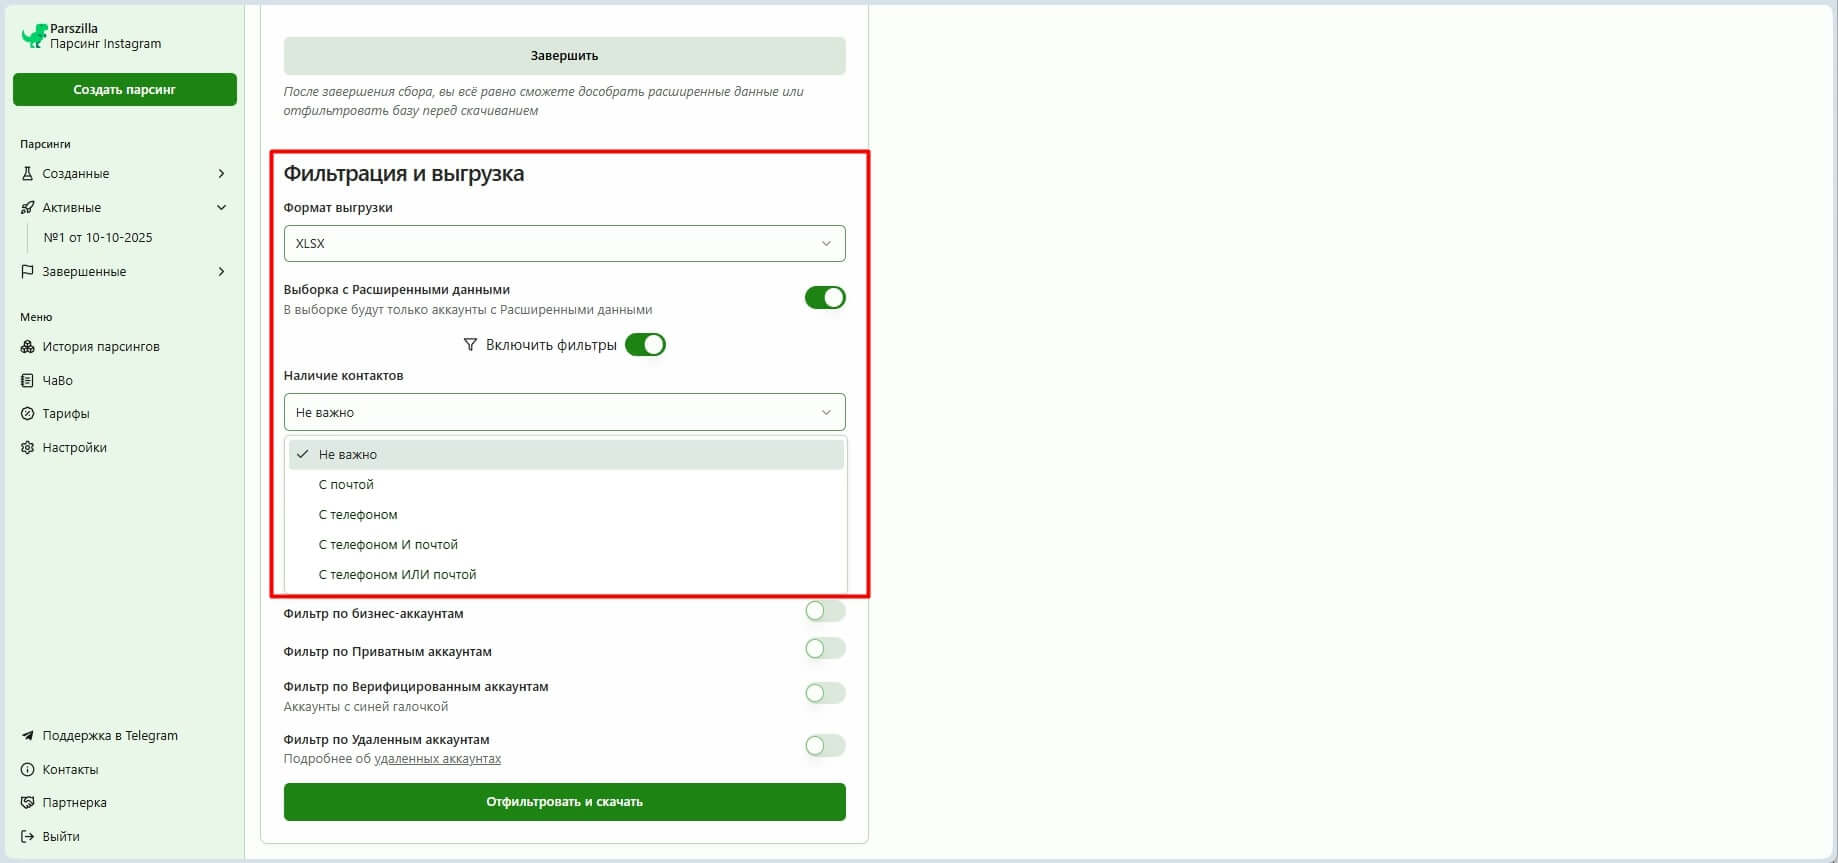Enable Фильтр по Верифицированным аккаунтам toggle
Screen dimensions: 1838x863
click(825, 693)
